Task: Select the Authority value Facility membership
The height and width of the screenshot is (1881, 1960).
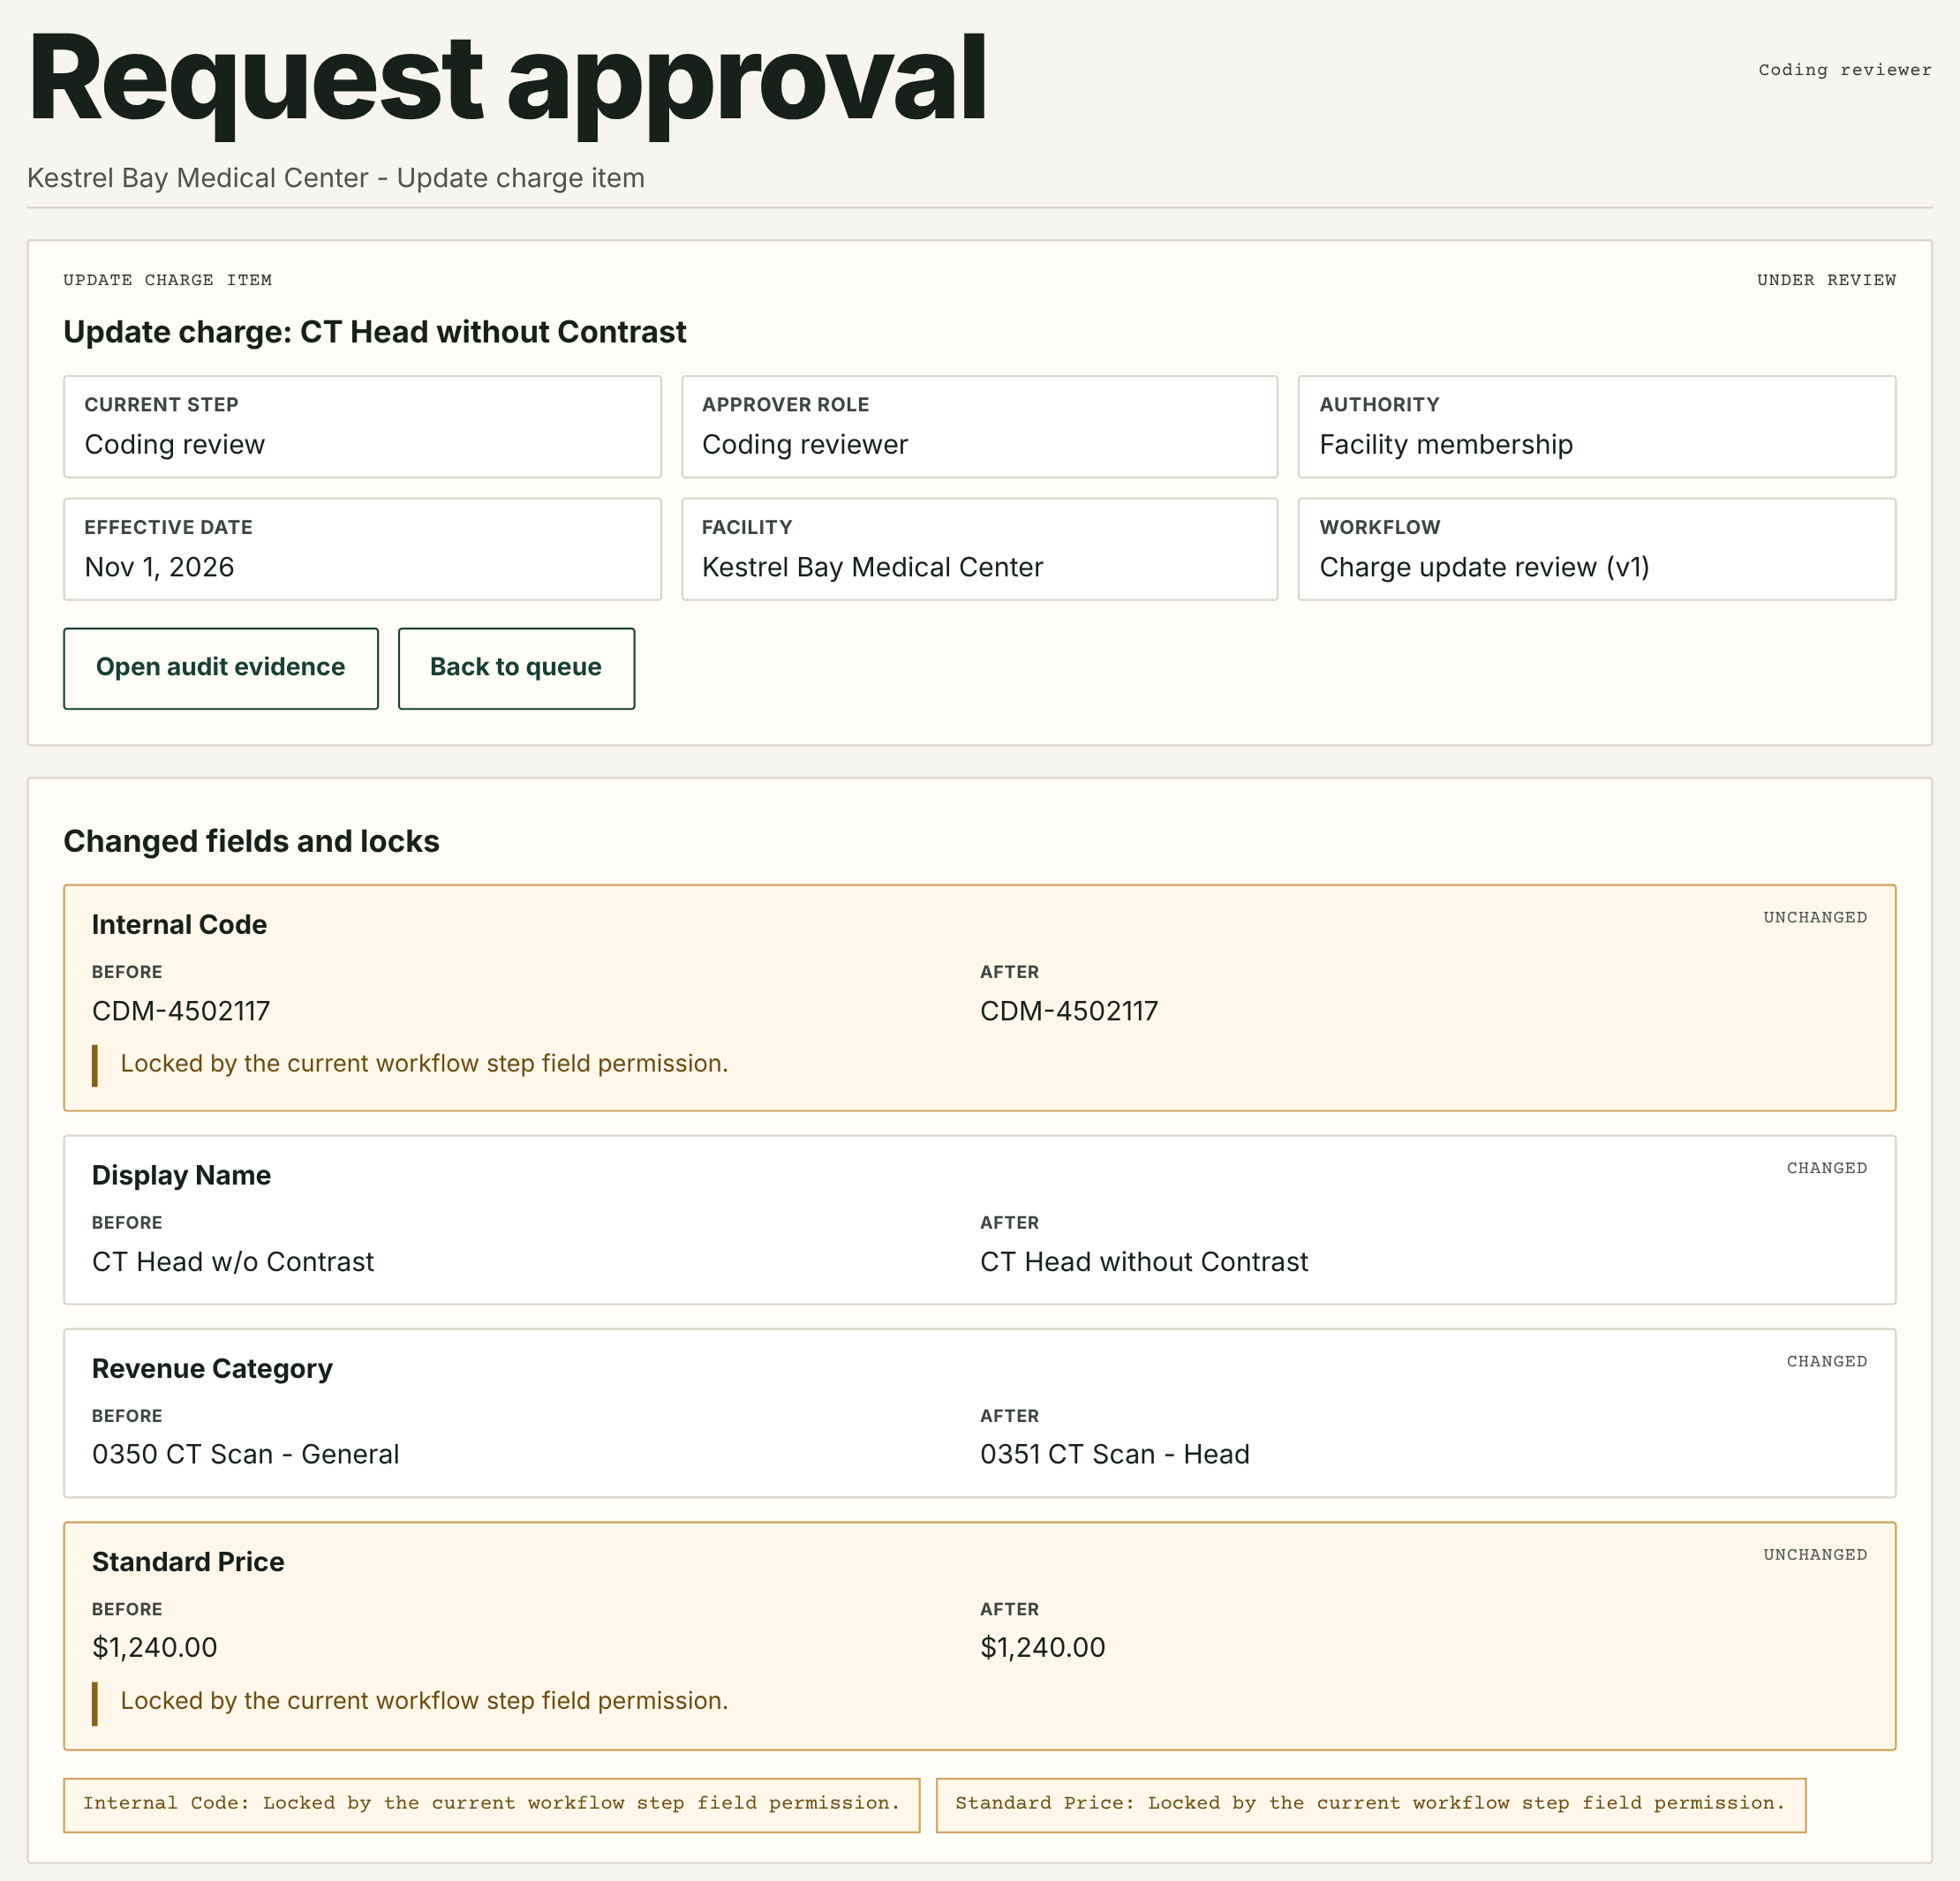Action: (1445, 444)
